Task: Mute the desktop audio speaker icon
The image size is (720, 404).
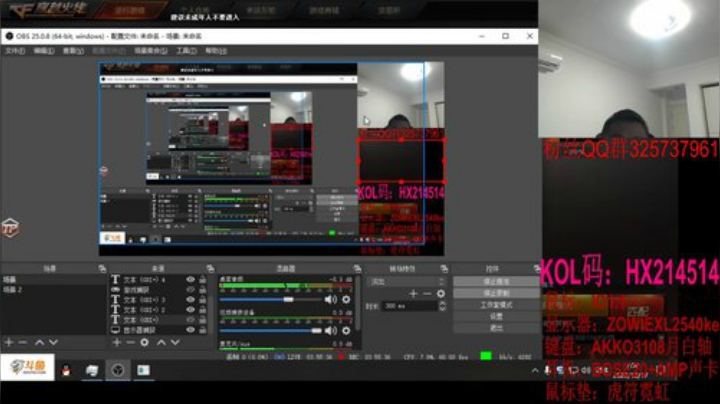Action: [331, 299]
